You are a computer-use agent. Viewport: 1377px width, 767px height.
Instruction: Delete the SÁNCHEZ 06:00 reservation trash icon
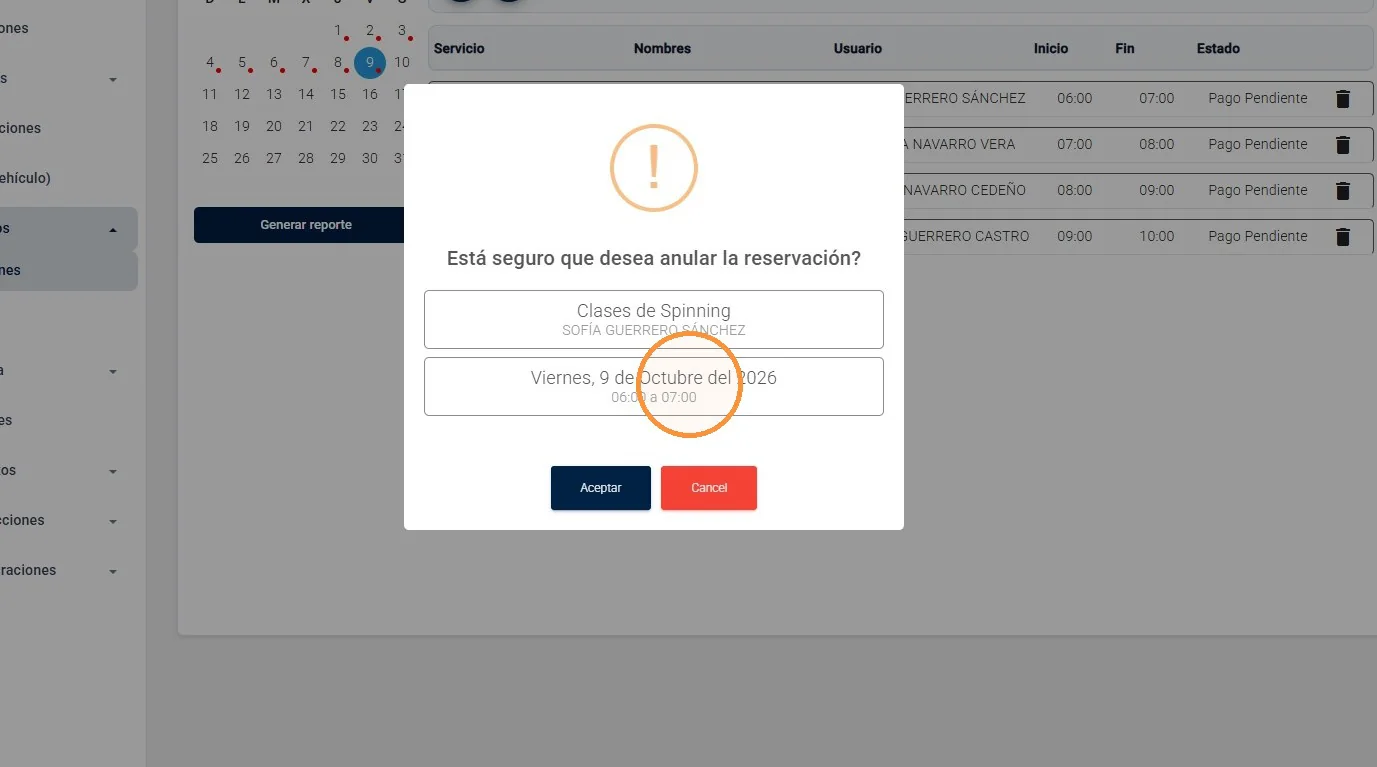(x=1343, y=99)
